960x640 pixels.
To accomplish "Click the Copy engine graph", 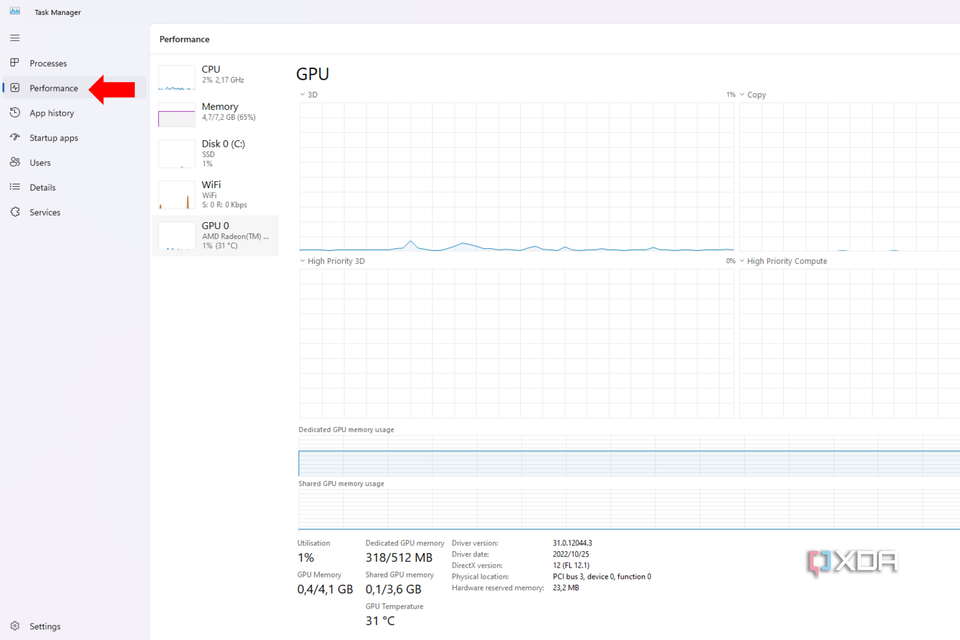I will (849, 176).
